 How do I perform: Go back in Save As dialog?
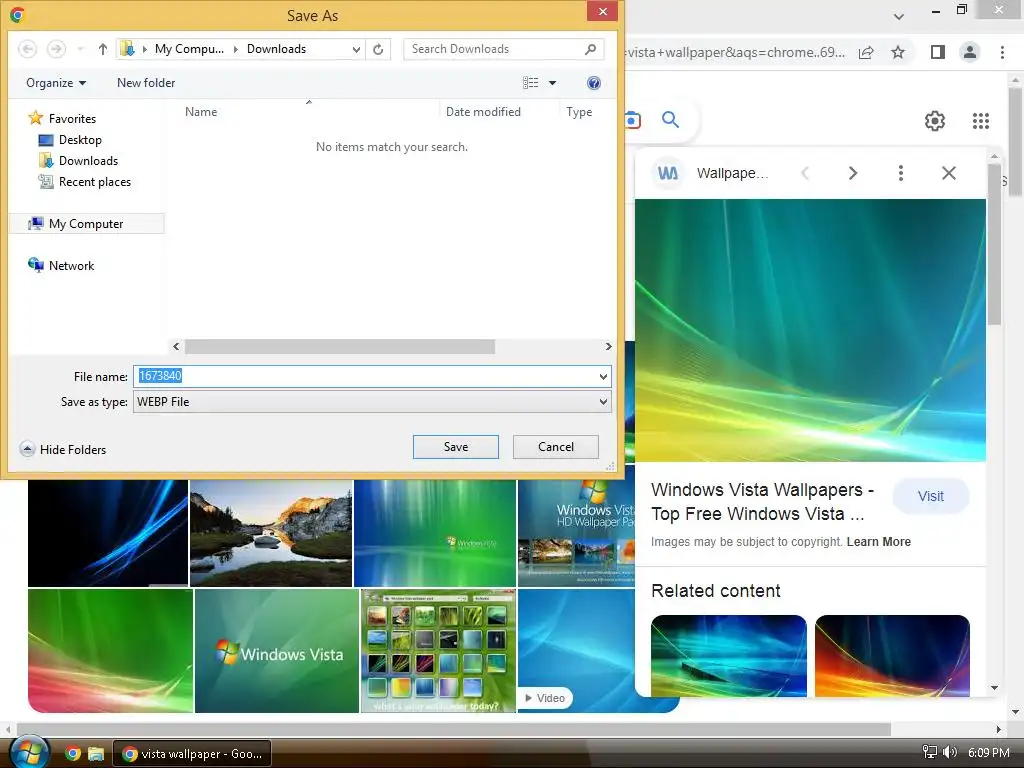pos(27,49)
